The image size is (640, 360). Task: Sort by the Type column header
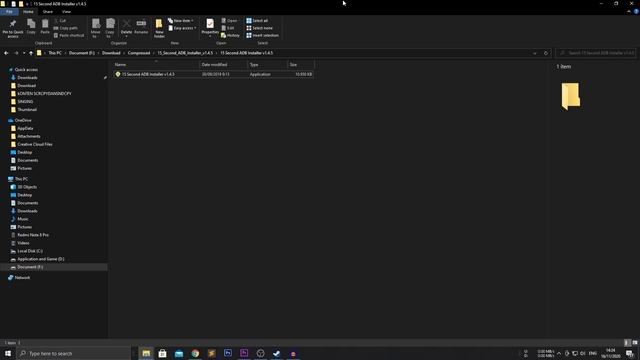pyautogui.click(x=267, y=64)
